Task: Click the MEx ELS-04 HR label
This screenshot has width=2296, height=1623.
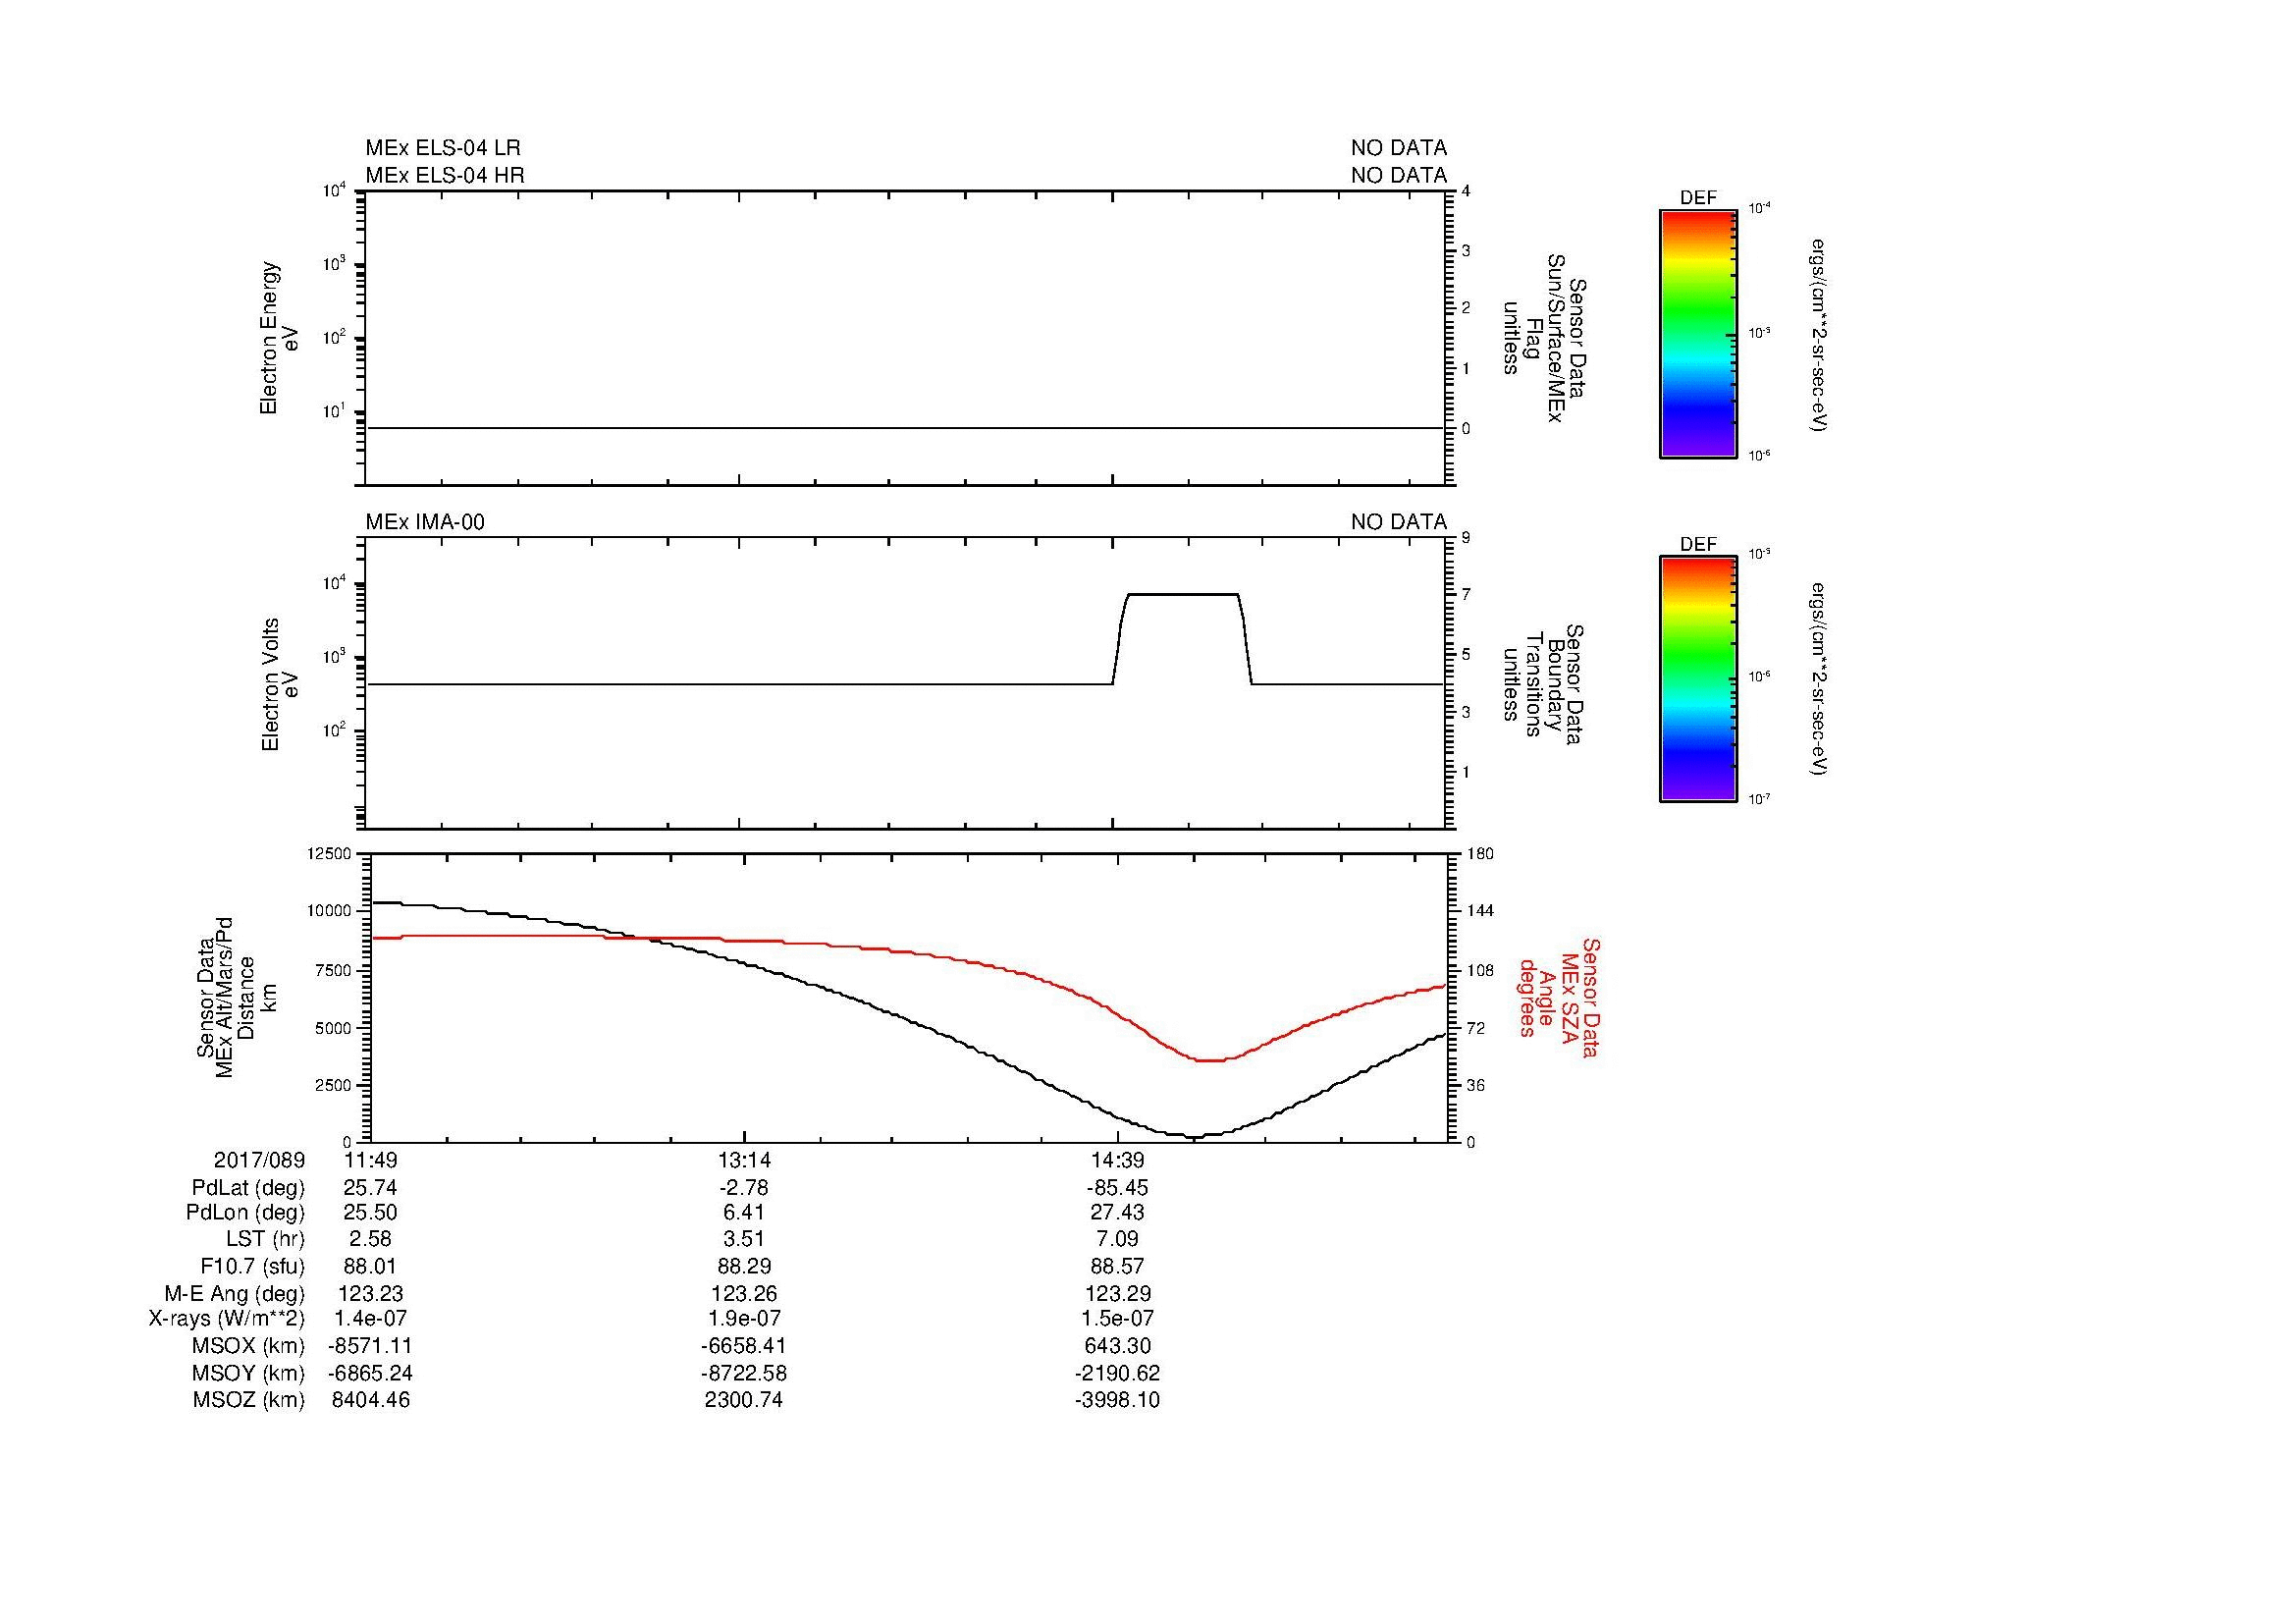Action: point(444,175)
